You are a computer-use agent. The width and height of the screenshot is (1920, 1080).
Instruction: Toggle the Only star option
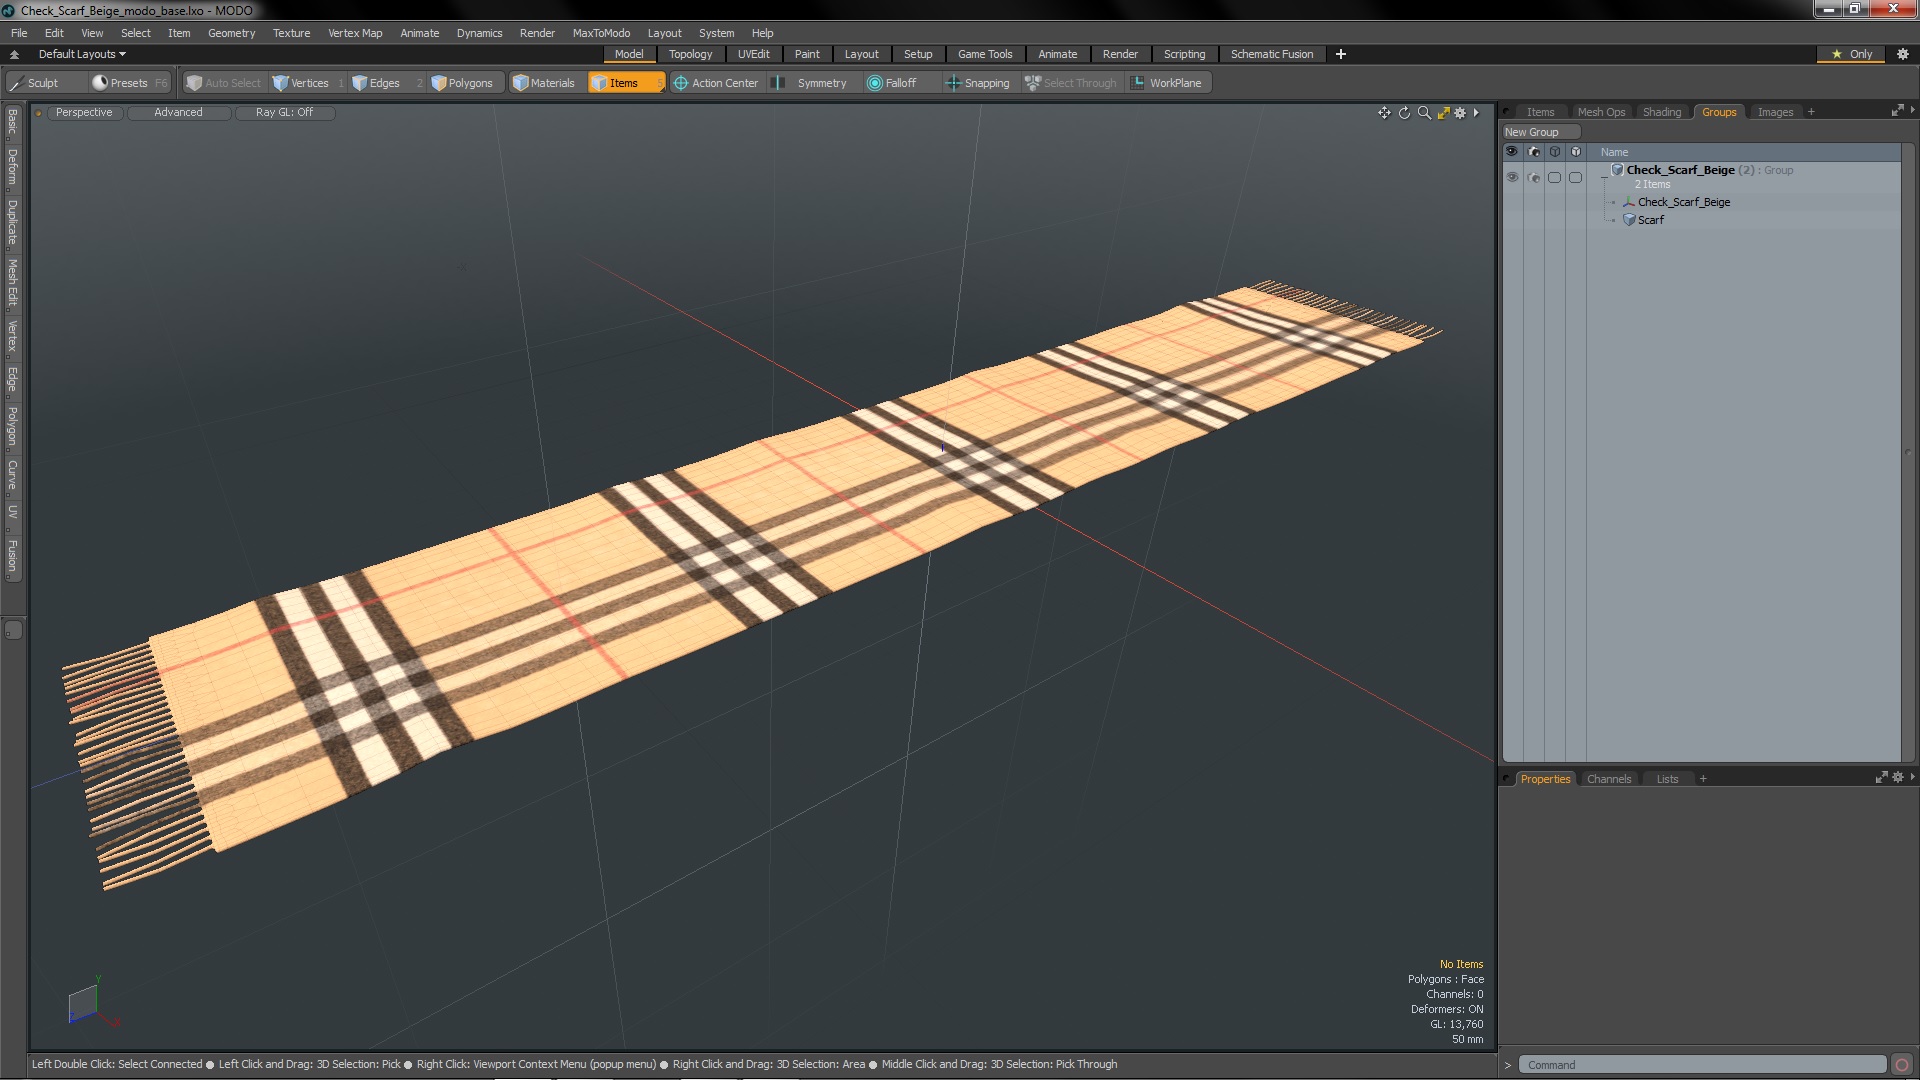(x=1852, y=54)
